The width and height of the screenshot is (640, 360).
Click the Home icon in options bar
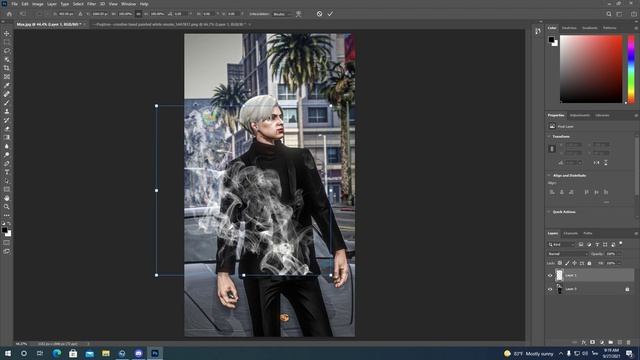[x=9, y=14]
